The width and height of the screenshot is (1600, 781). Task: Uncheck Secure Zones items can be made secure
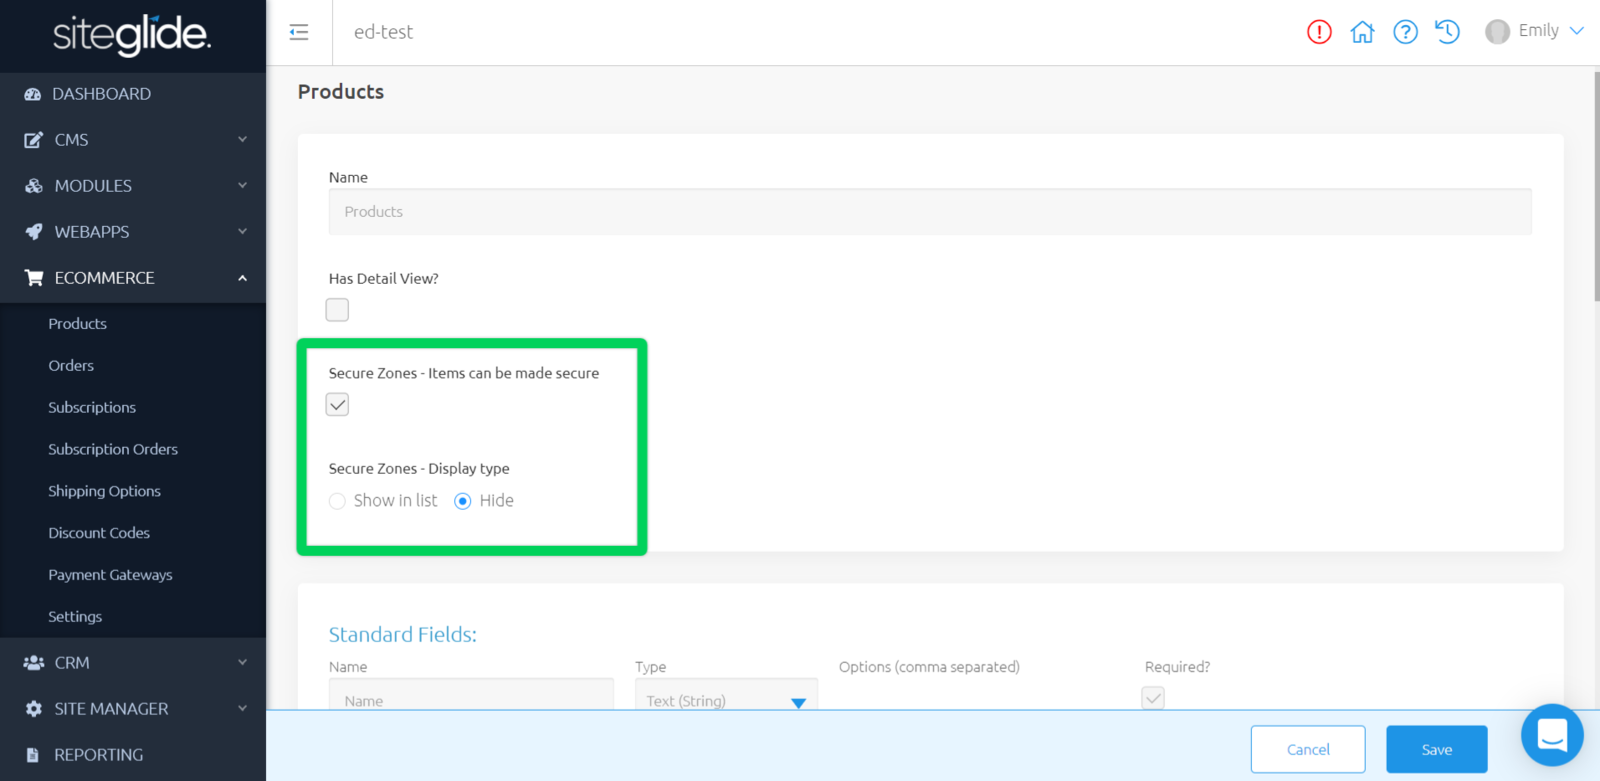pos(337,405)
